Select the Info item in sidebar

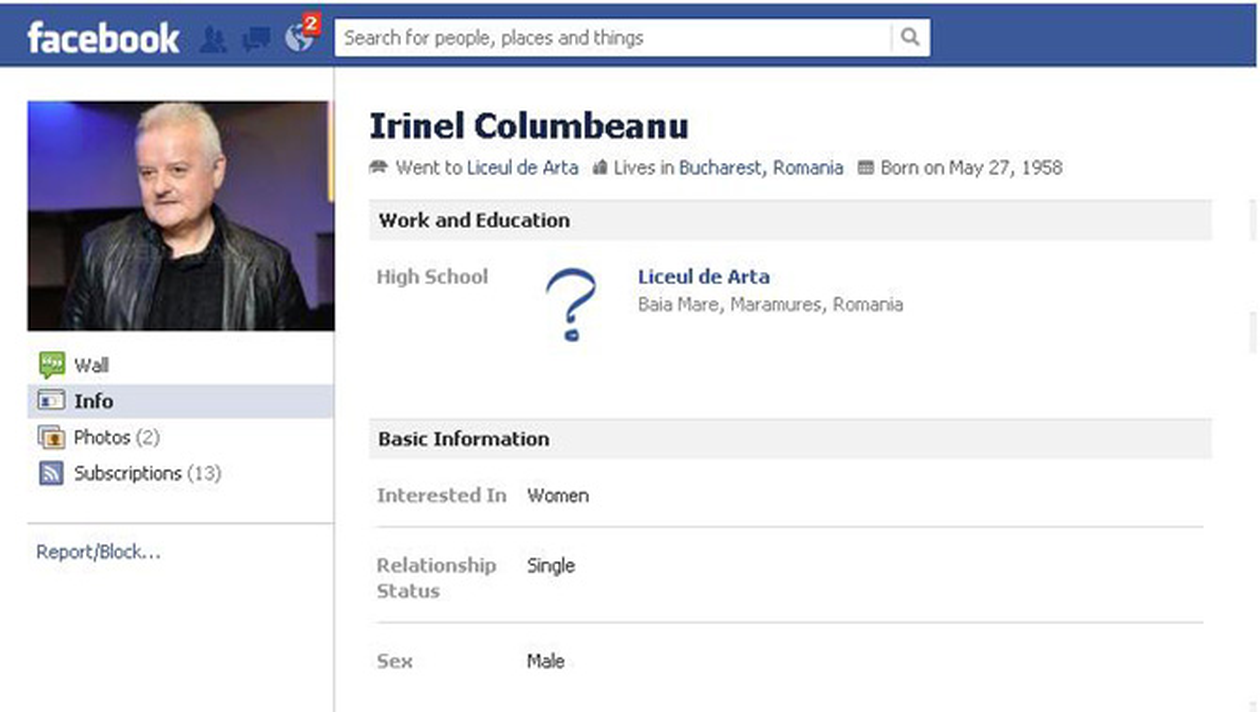pos(93,401)
